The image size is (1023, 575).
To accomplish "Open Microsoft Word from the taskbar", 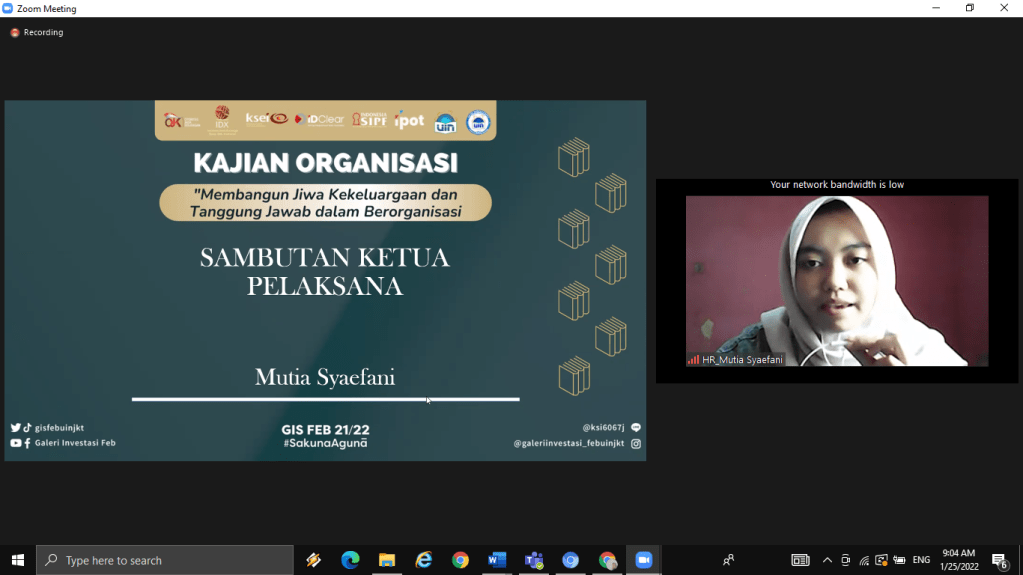I will pos(497,560).
